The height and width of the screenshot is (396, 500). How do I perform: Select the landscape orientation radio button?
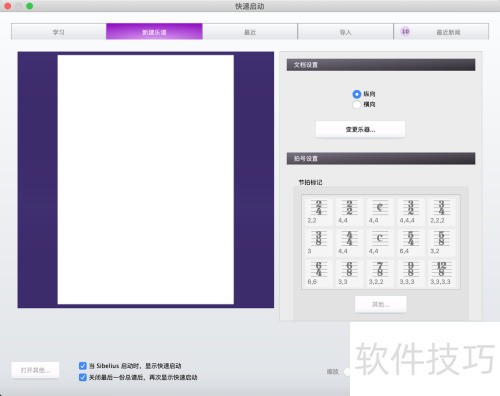pos(356,105)
